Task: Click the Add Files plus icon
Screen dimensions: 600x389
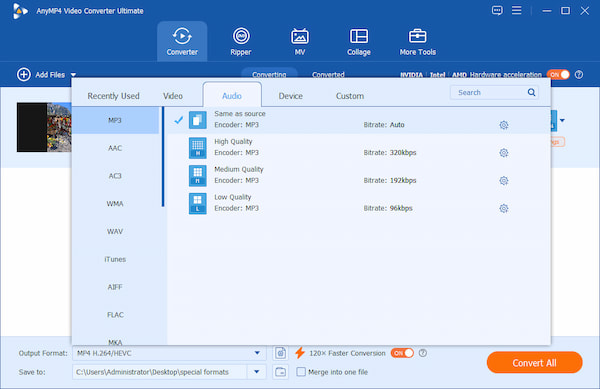Action: tap(24, 75)
